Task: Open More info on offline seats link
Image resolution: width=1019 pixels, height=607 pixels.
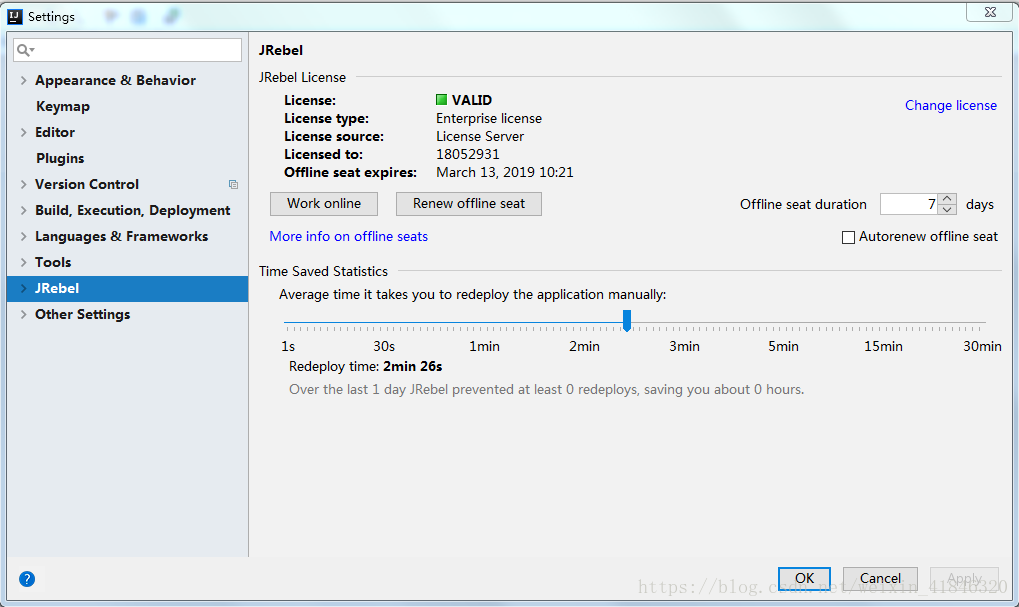Action: pos(348,237)
